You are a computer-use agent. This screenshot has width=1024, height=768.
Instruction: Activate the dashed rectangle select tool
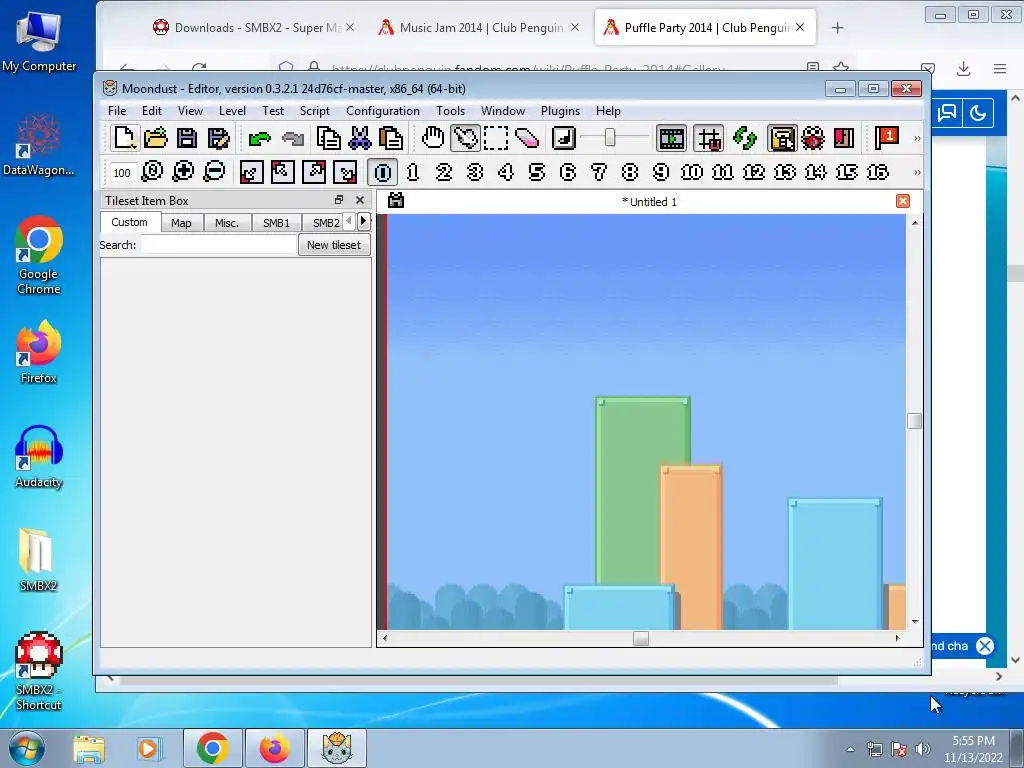pyautogui.click(x=496, y=138)
